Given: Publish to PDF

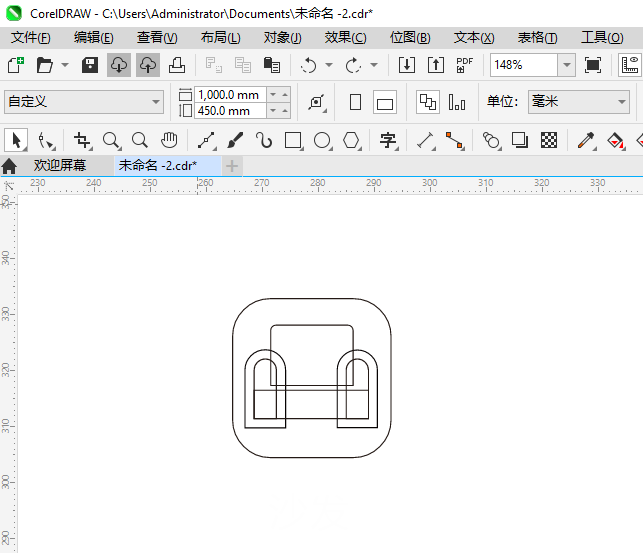Looking at the screenshot, I should click(464, 65).
